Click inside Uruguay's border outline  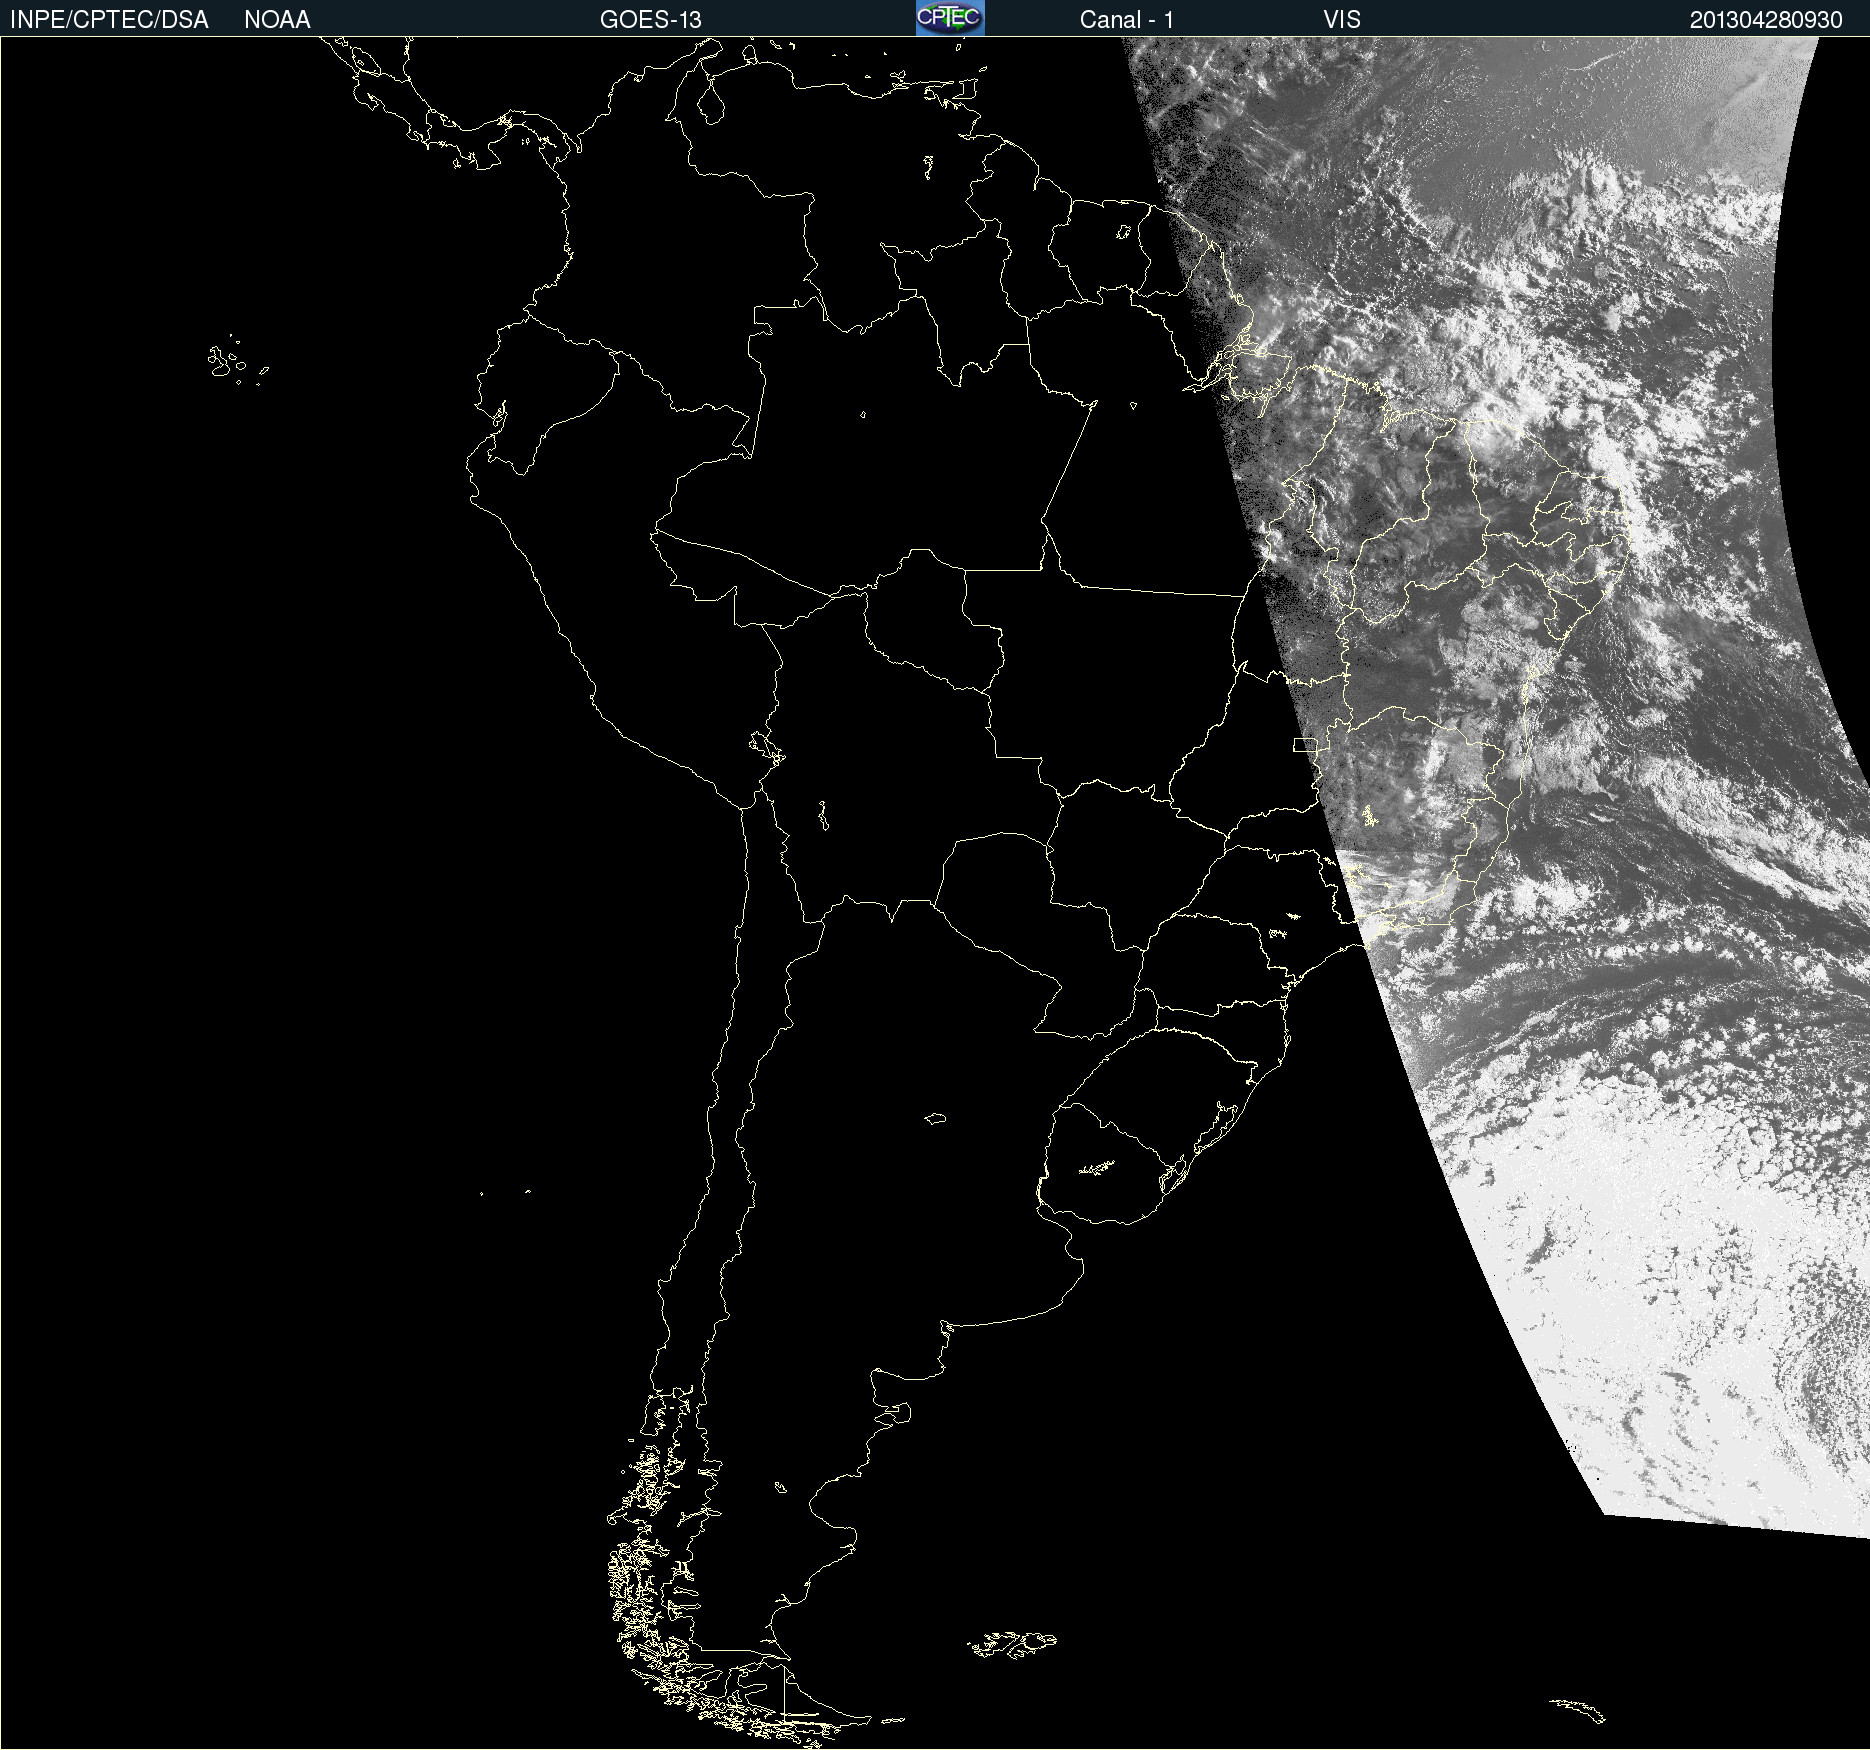tap(1105, 1170)
